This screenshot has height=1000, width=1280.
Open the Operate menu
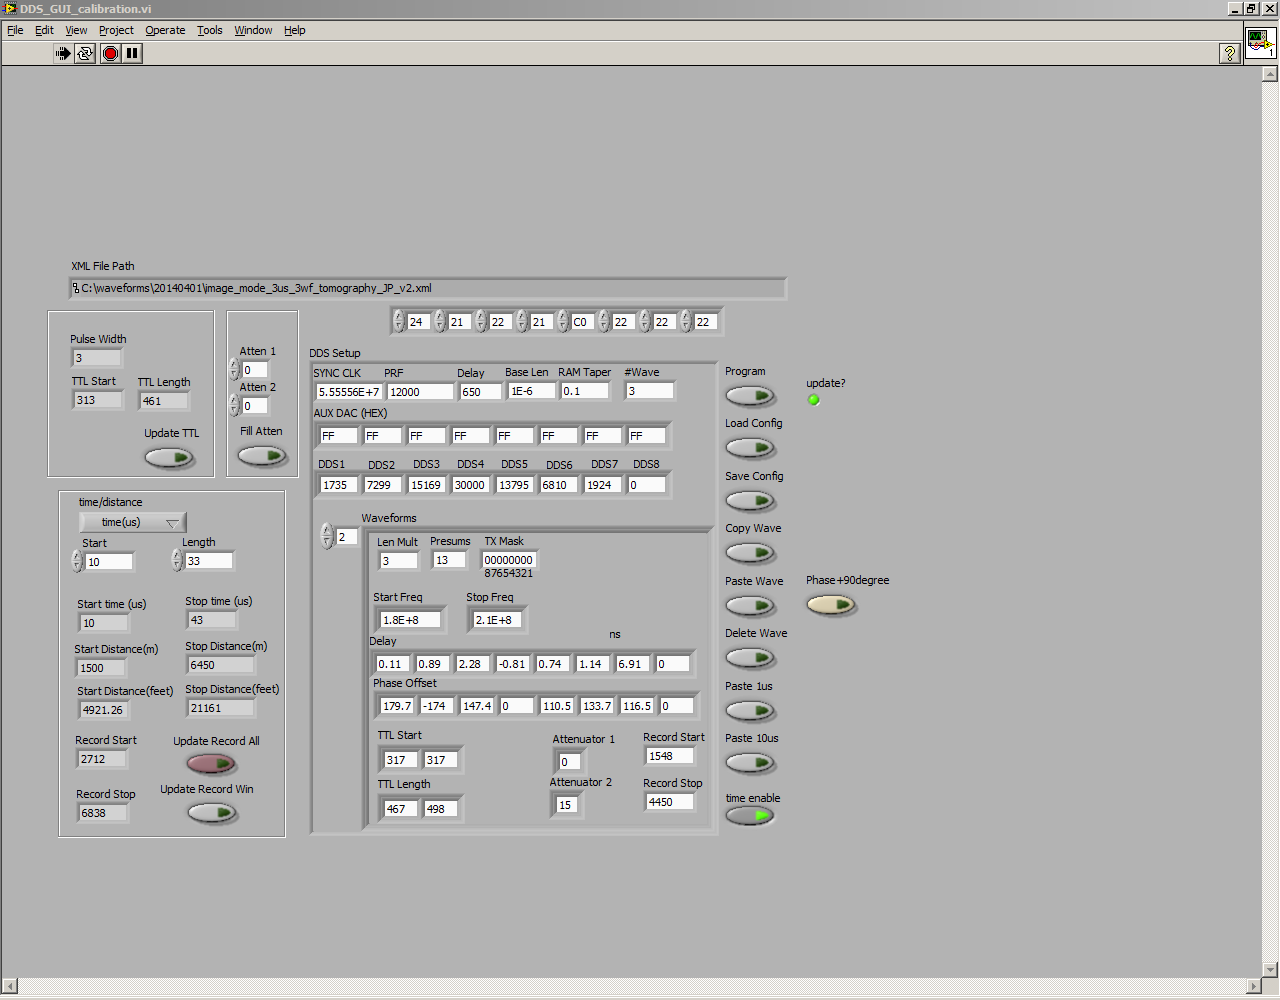click(x=165, y=30)
